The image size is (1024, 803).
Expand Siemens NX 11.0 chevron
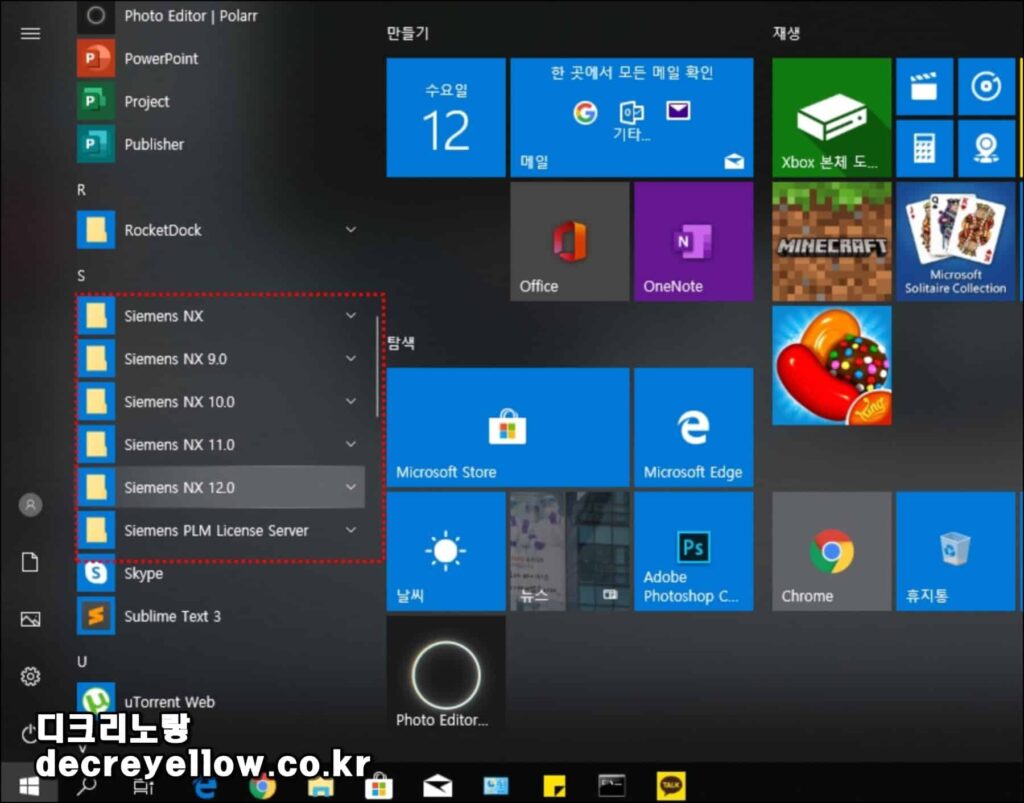351,445
